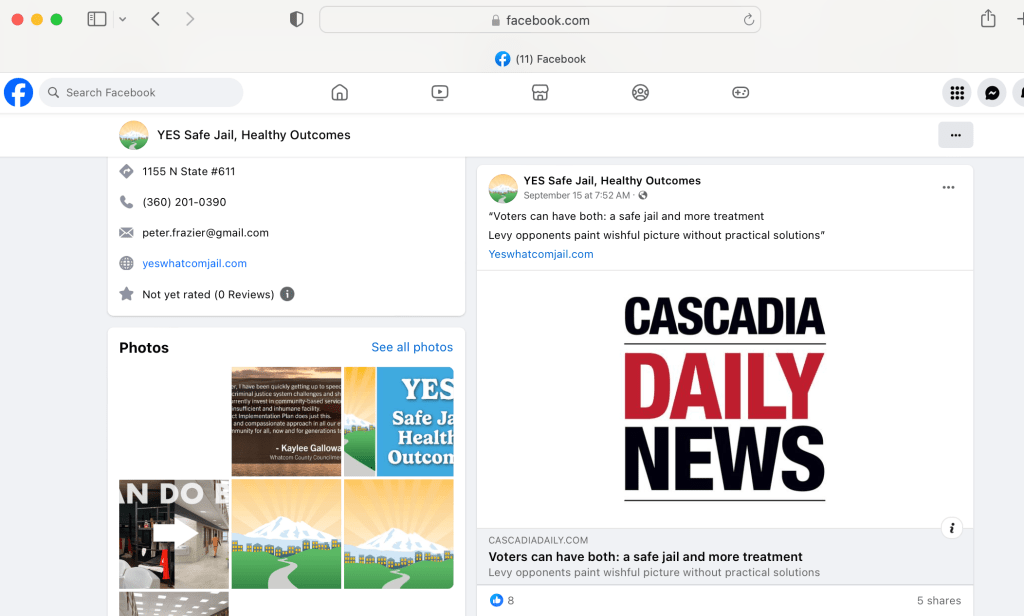Open the post's three-dot options menu
Screen dimensions: 1024x616
click(x=948, y=187)
